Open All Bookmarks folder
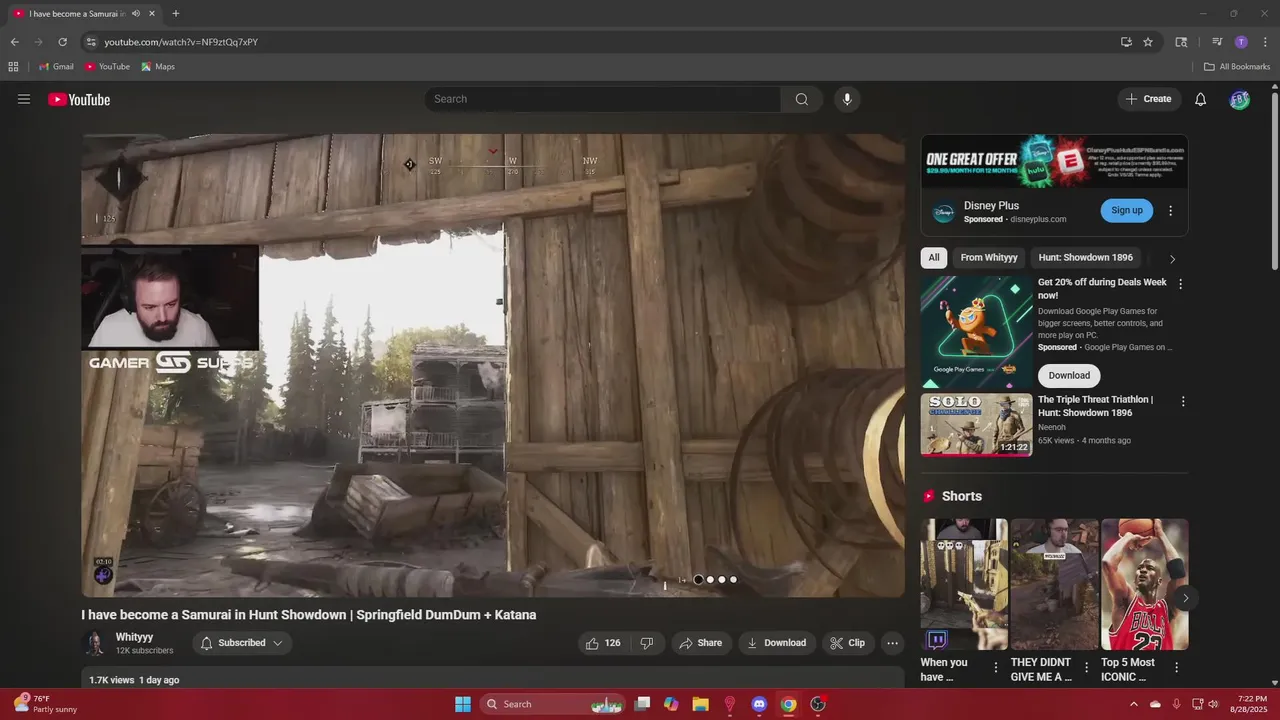1280x720 pixels. 1237,67
